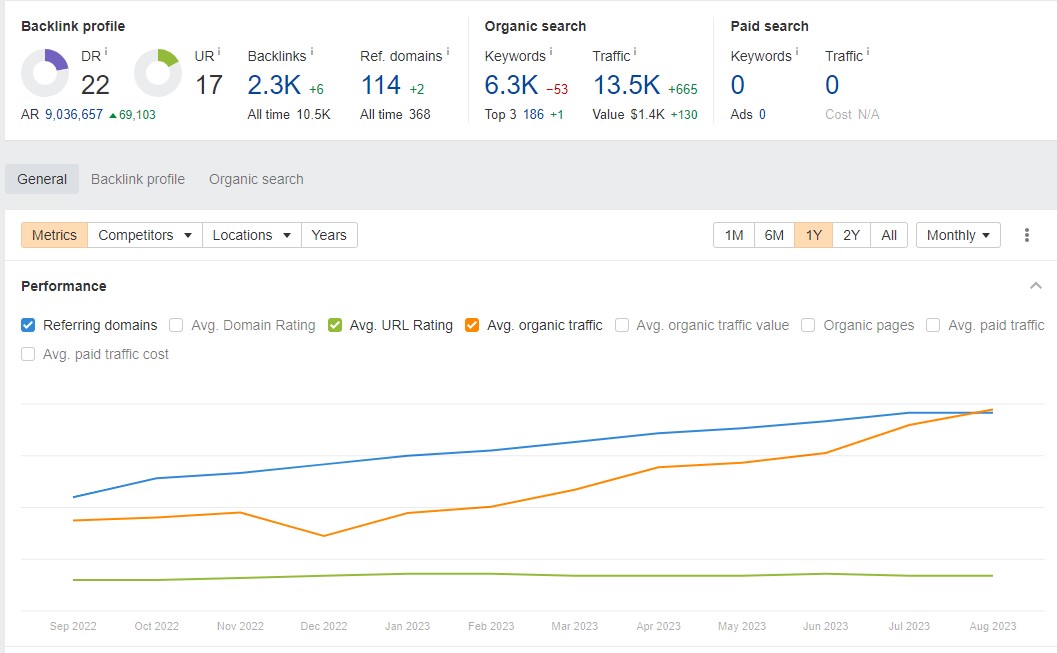The width and height of the screenshot is (1057, 653).
Task: Open the organic Keywords 6.3K link
Action: coord(512,85)
